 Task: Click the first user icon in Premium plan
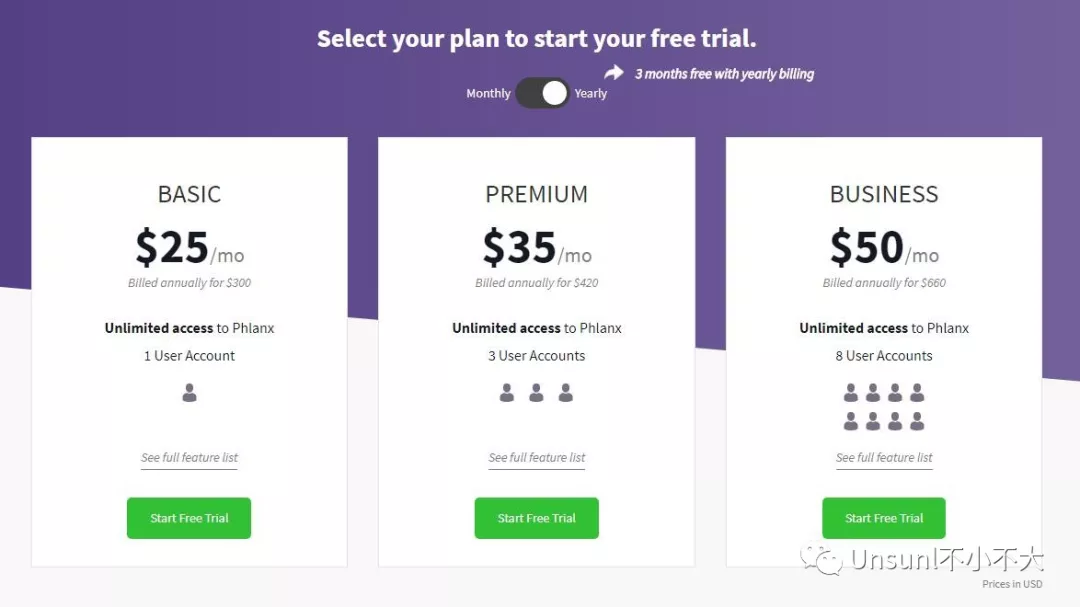(507, 394)
